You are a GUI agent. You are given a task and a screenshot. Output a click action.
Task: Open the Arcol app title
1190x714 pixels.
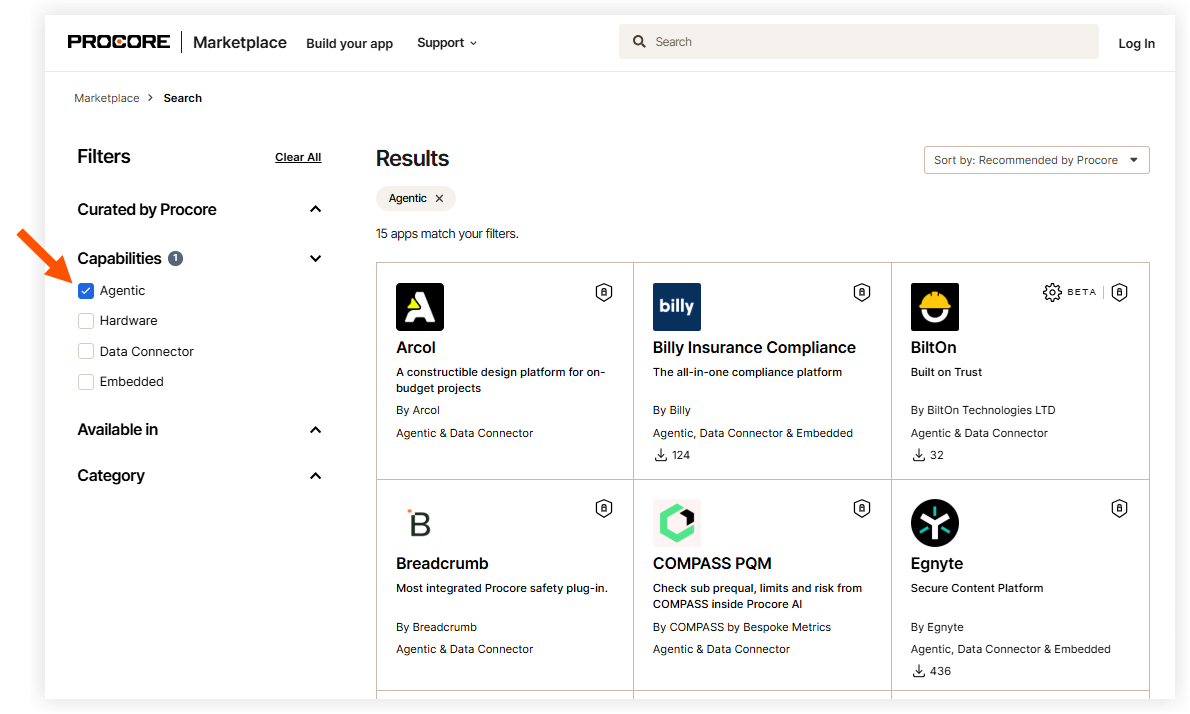pos(416,348)
